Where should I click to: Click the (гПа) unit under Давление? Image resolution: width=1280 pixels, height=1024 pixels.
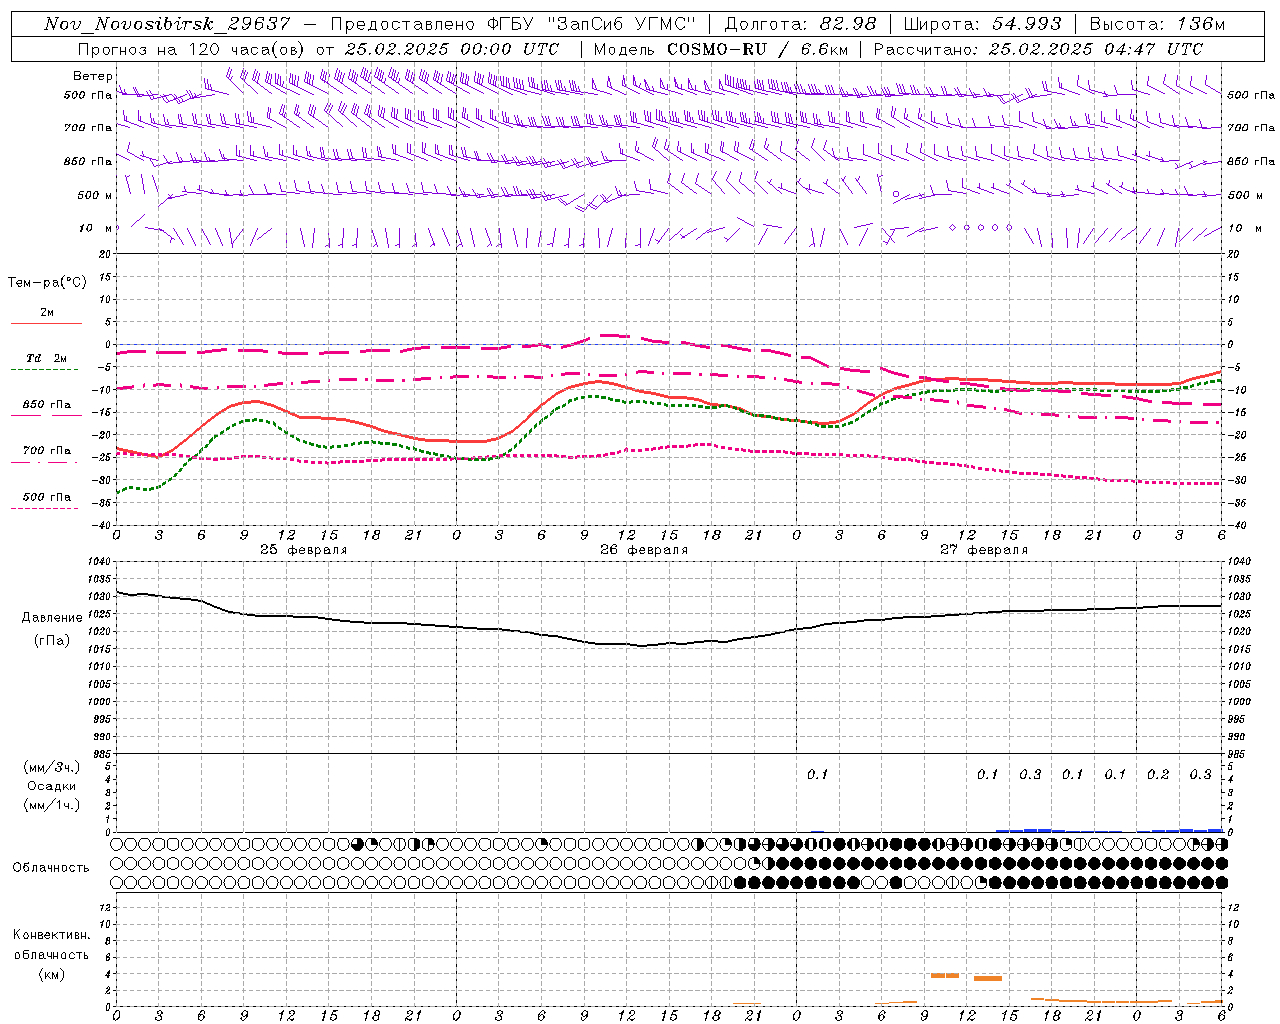pos(52,641)
